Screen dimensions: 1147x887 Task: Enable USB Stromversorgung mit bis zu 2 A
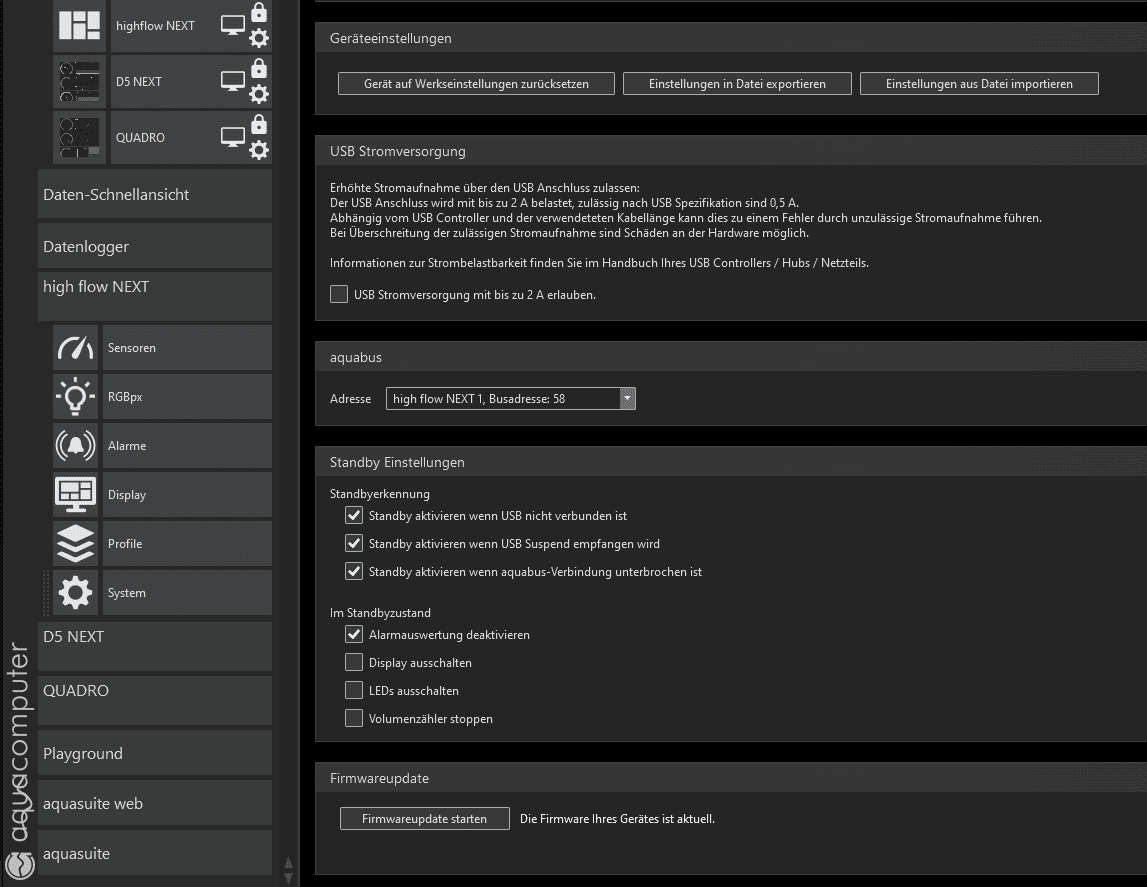[x=339, y=294]
